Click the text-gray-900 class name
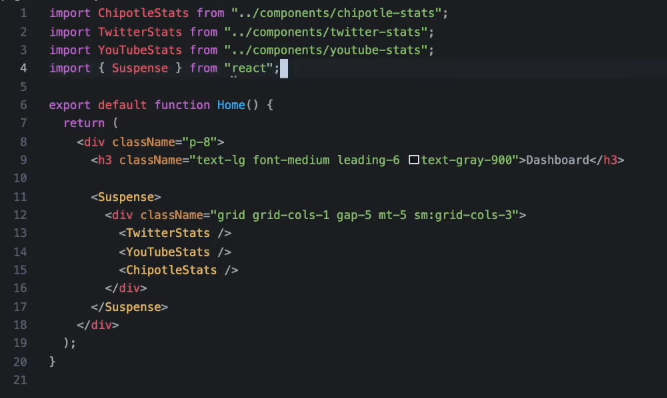This screenshot has width=667, height=398. (467, 160)
